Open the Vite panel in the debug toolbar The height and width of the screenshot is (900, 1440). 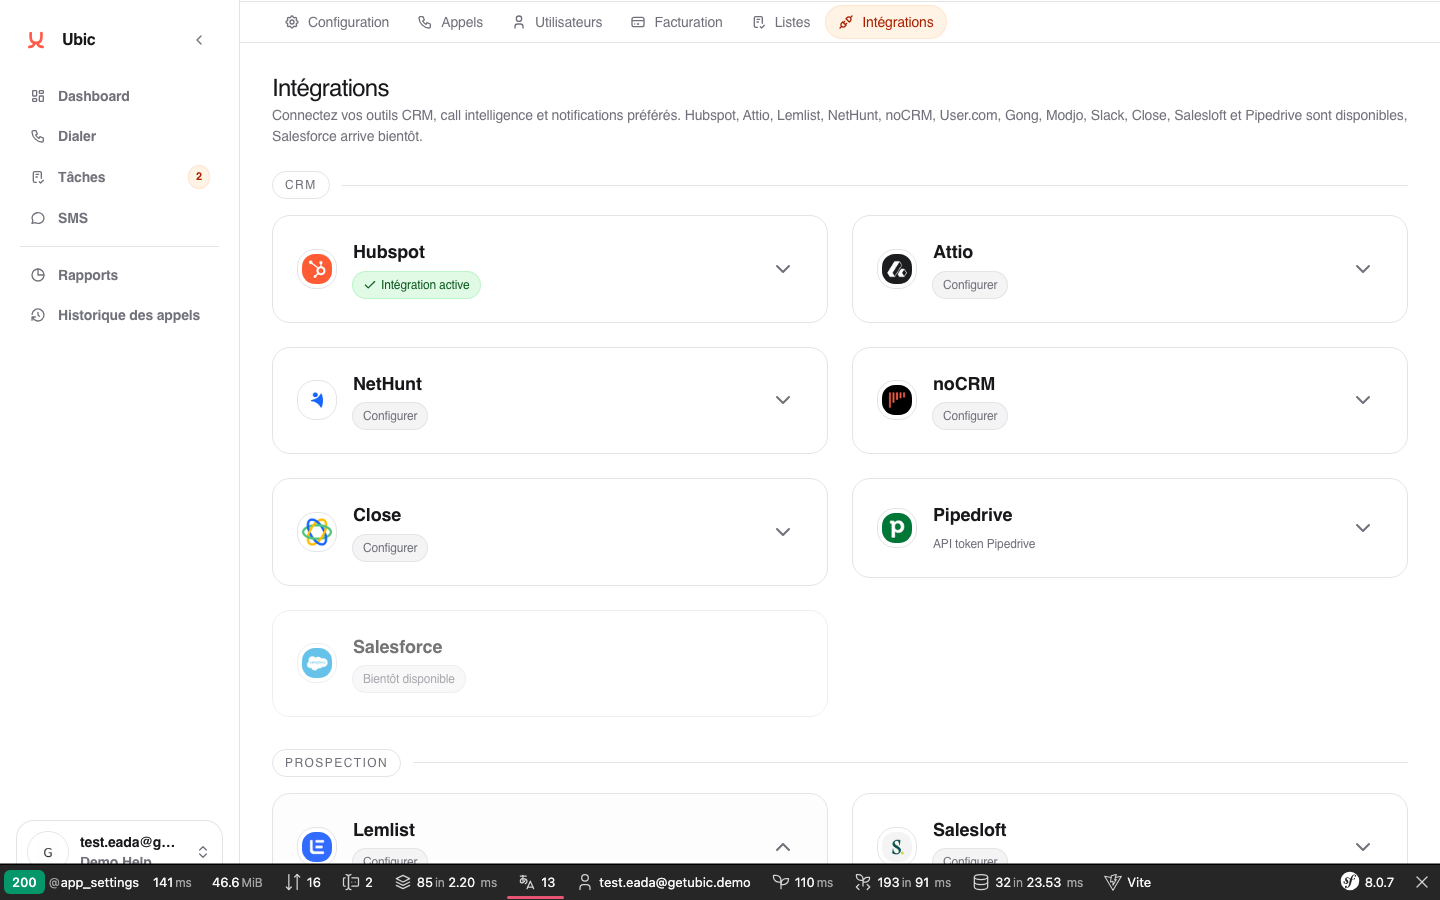tap(1128, 882)
